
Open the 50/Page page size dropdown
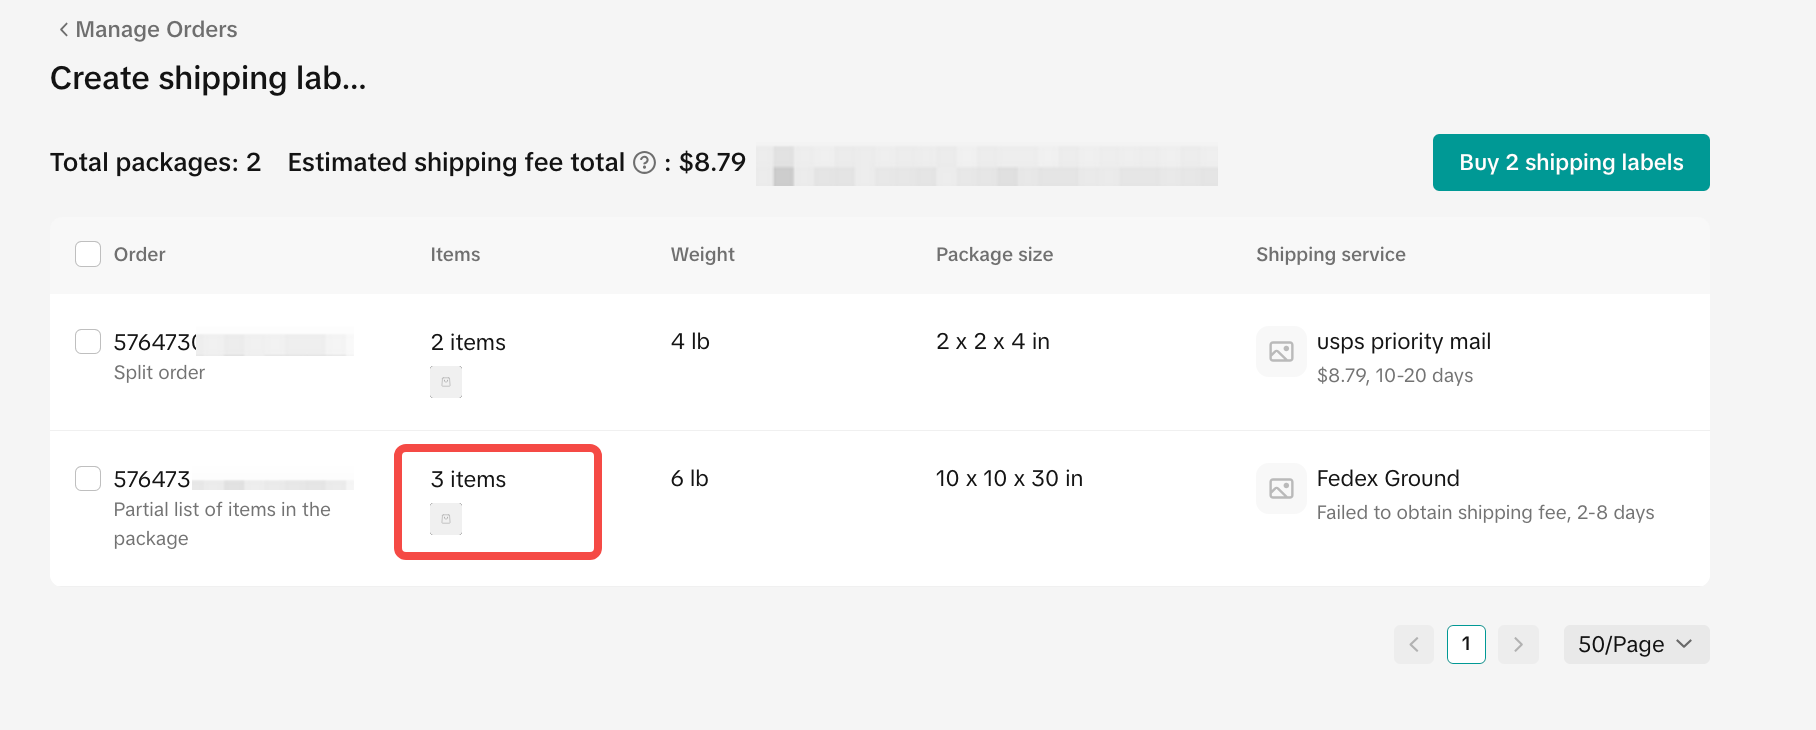tap(1636, 645)
